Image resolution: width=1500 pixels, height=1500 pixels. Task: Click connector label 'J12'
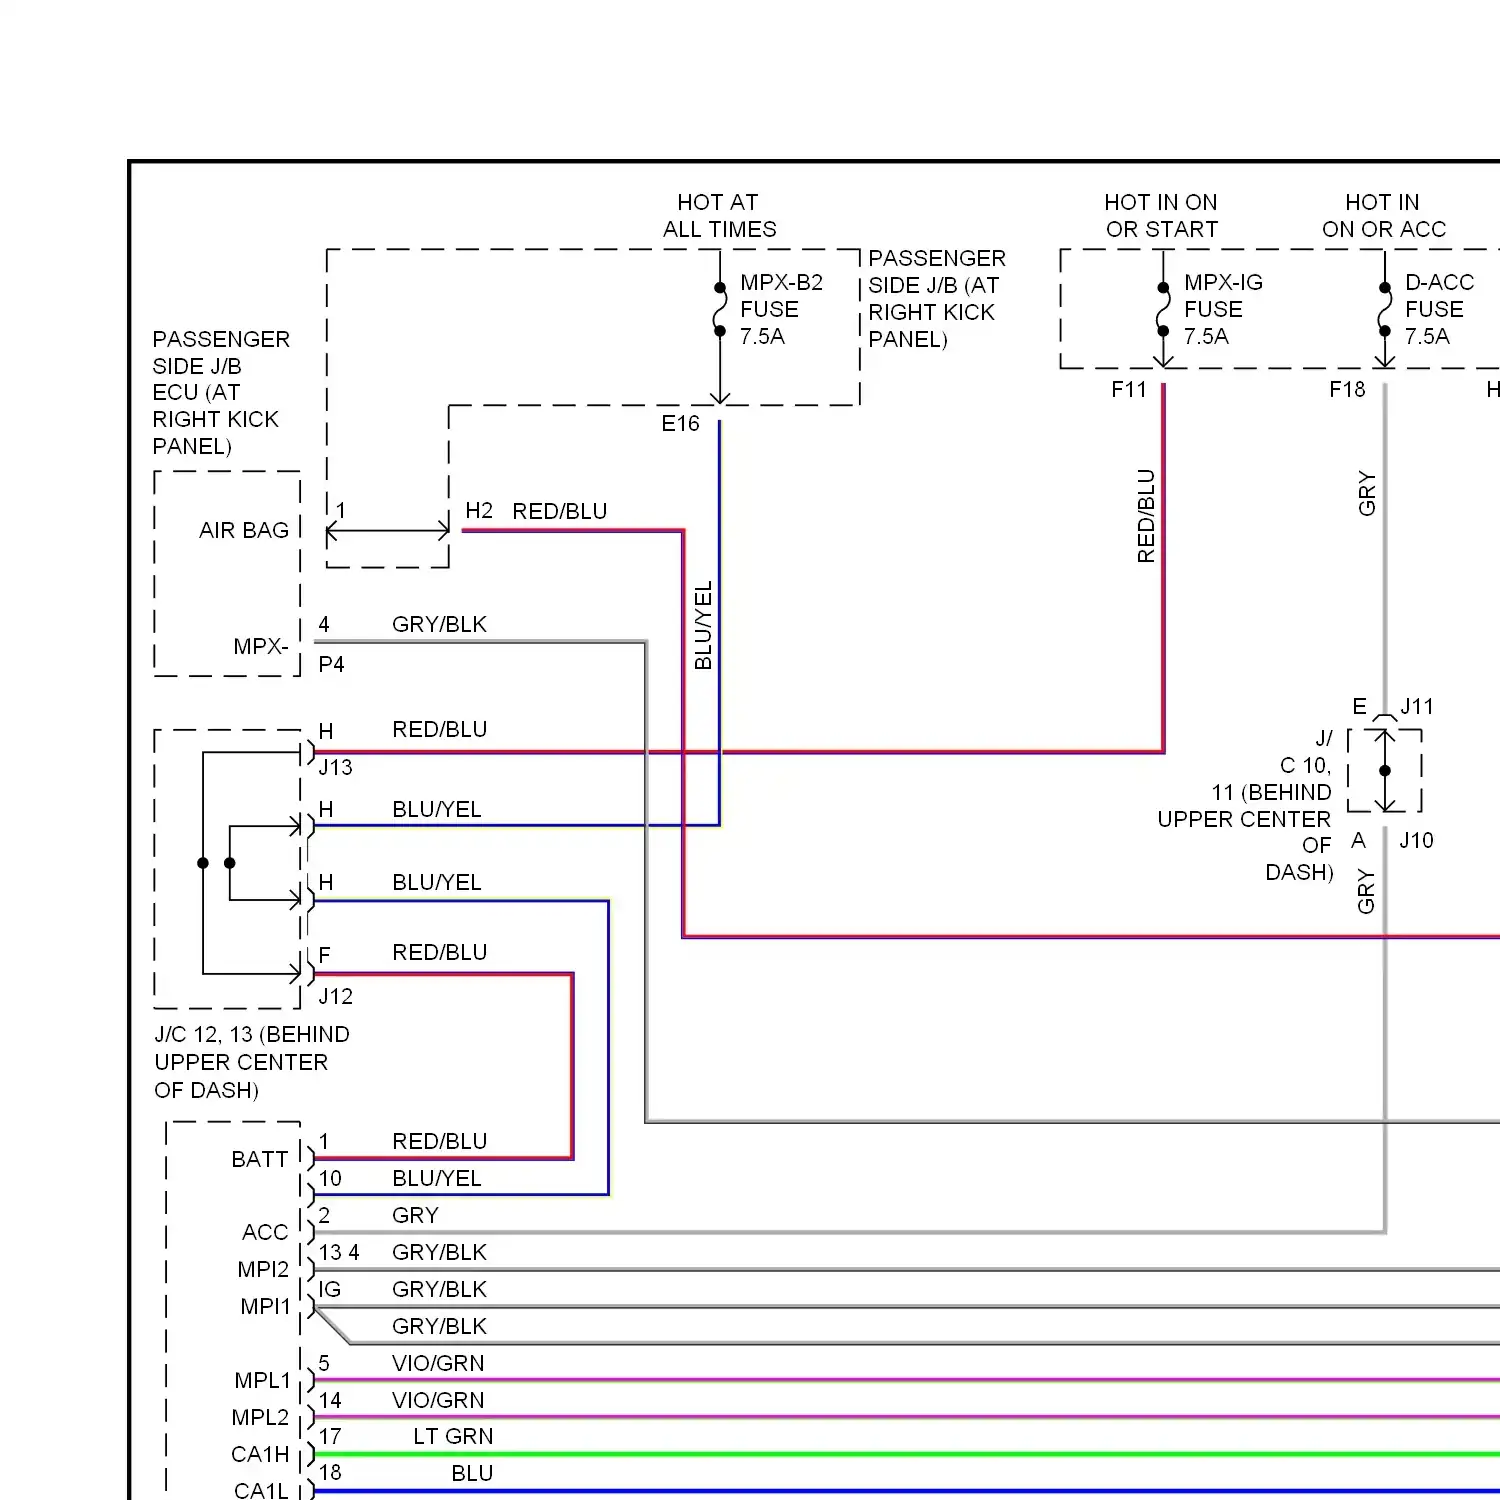(335, 996)
